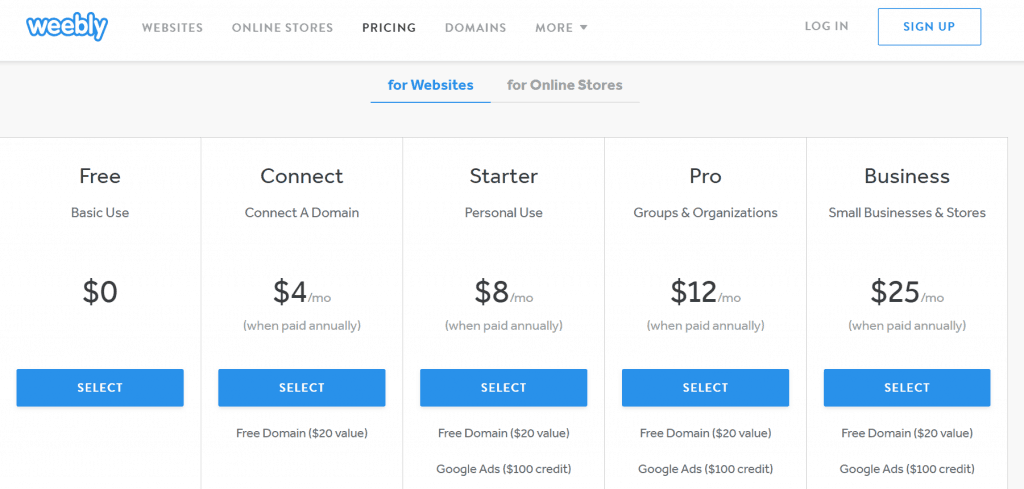This screenshot has height=489, width=1024.
Task: Select the Connect plan
Action: click(302, 388)
